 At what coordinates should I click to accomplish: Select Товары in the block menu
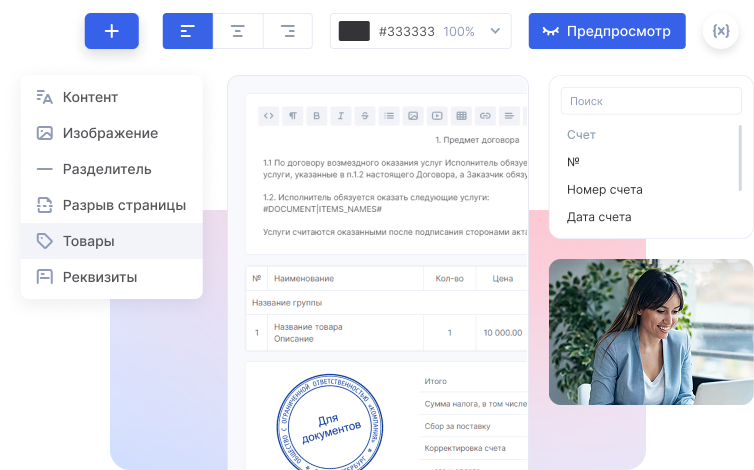[x=112, y=241]
